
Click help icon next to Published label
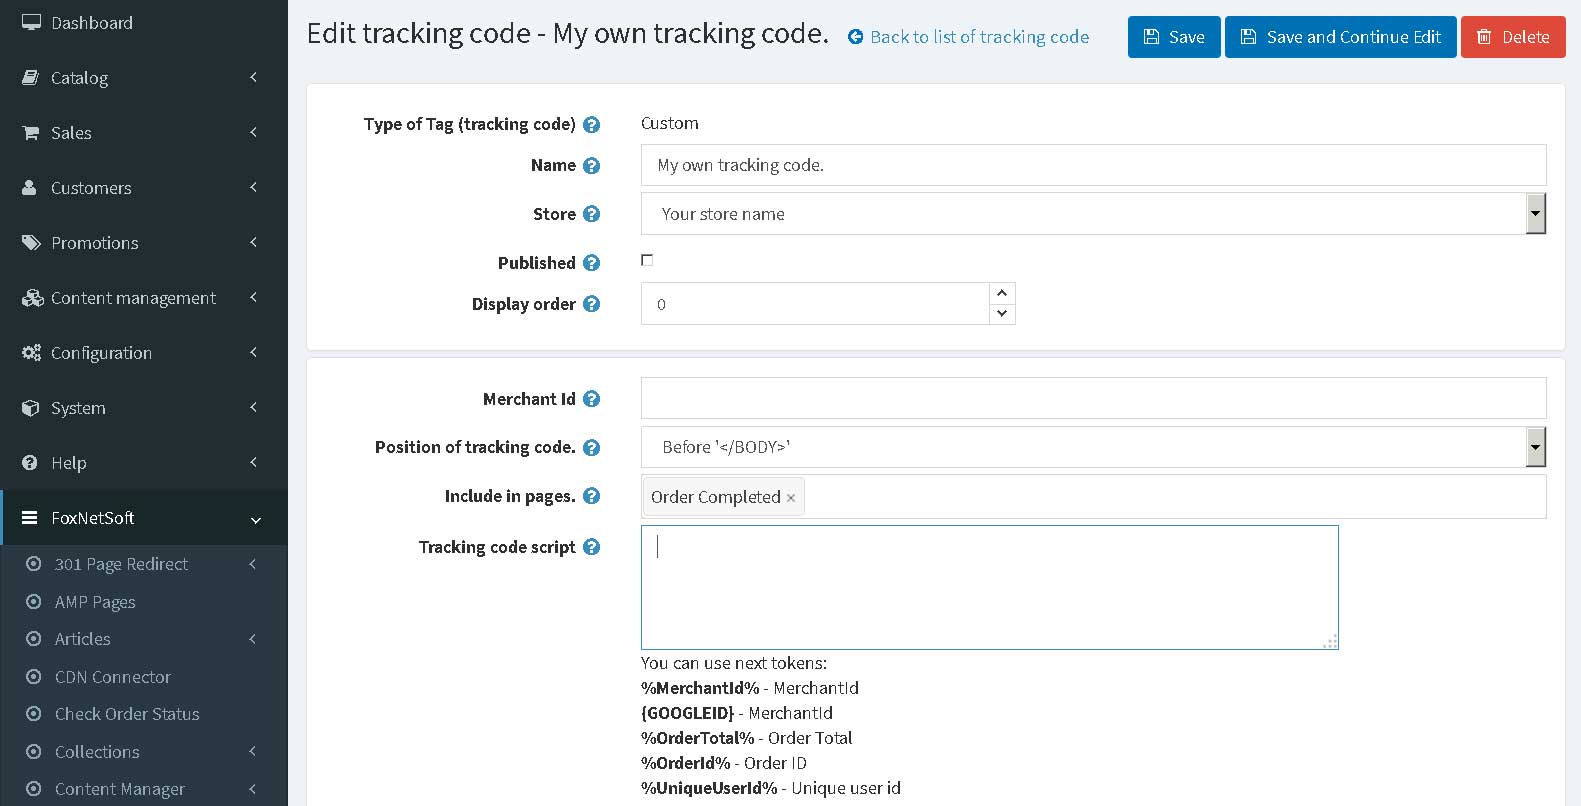point(591,263)
